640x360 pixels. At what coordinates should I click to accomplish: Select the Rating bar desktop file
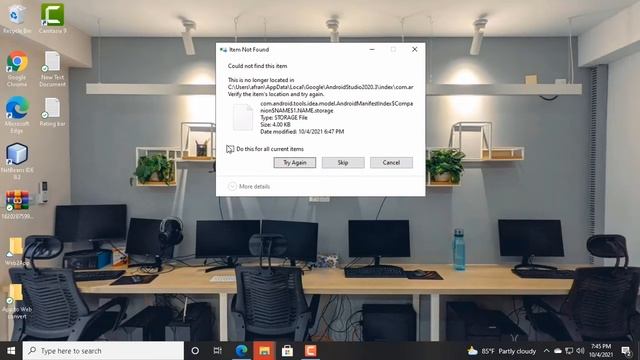[x=52, y=112]
